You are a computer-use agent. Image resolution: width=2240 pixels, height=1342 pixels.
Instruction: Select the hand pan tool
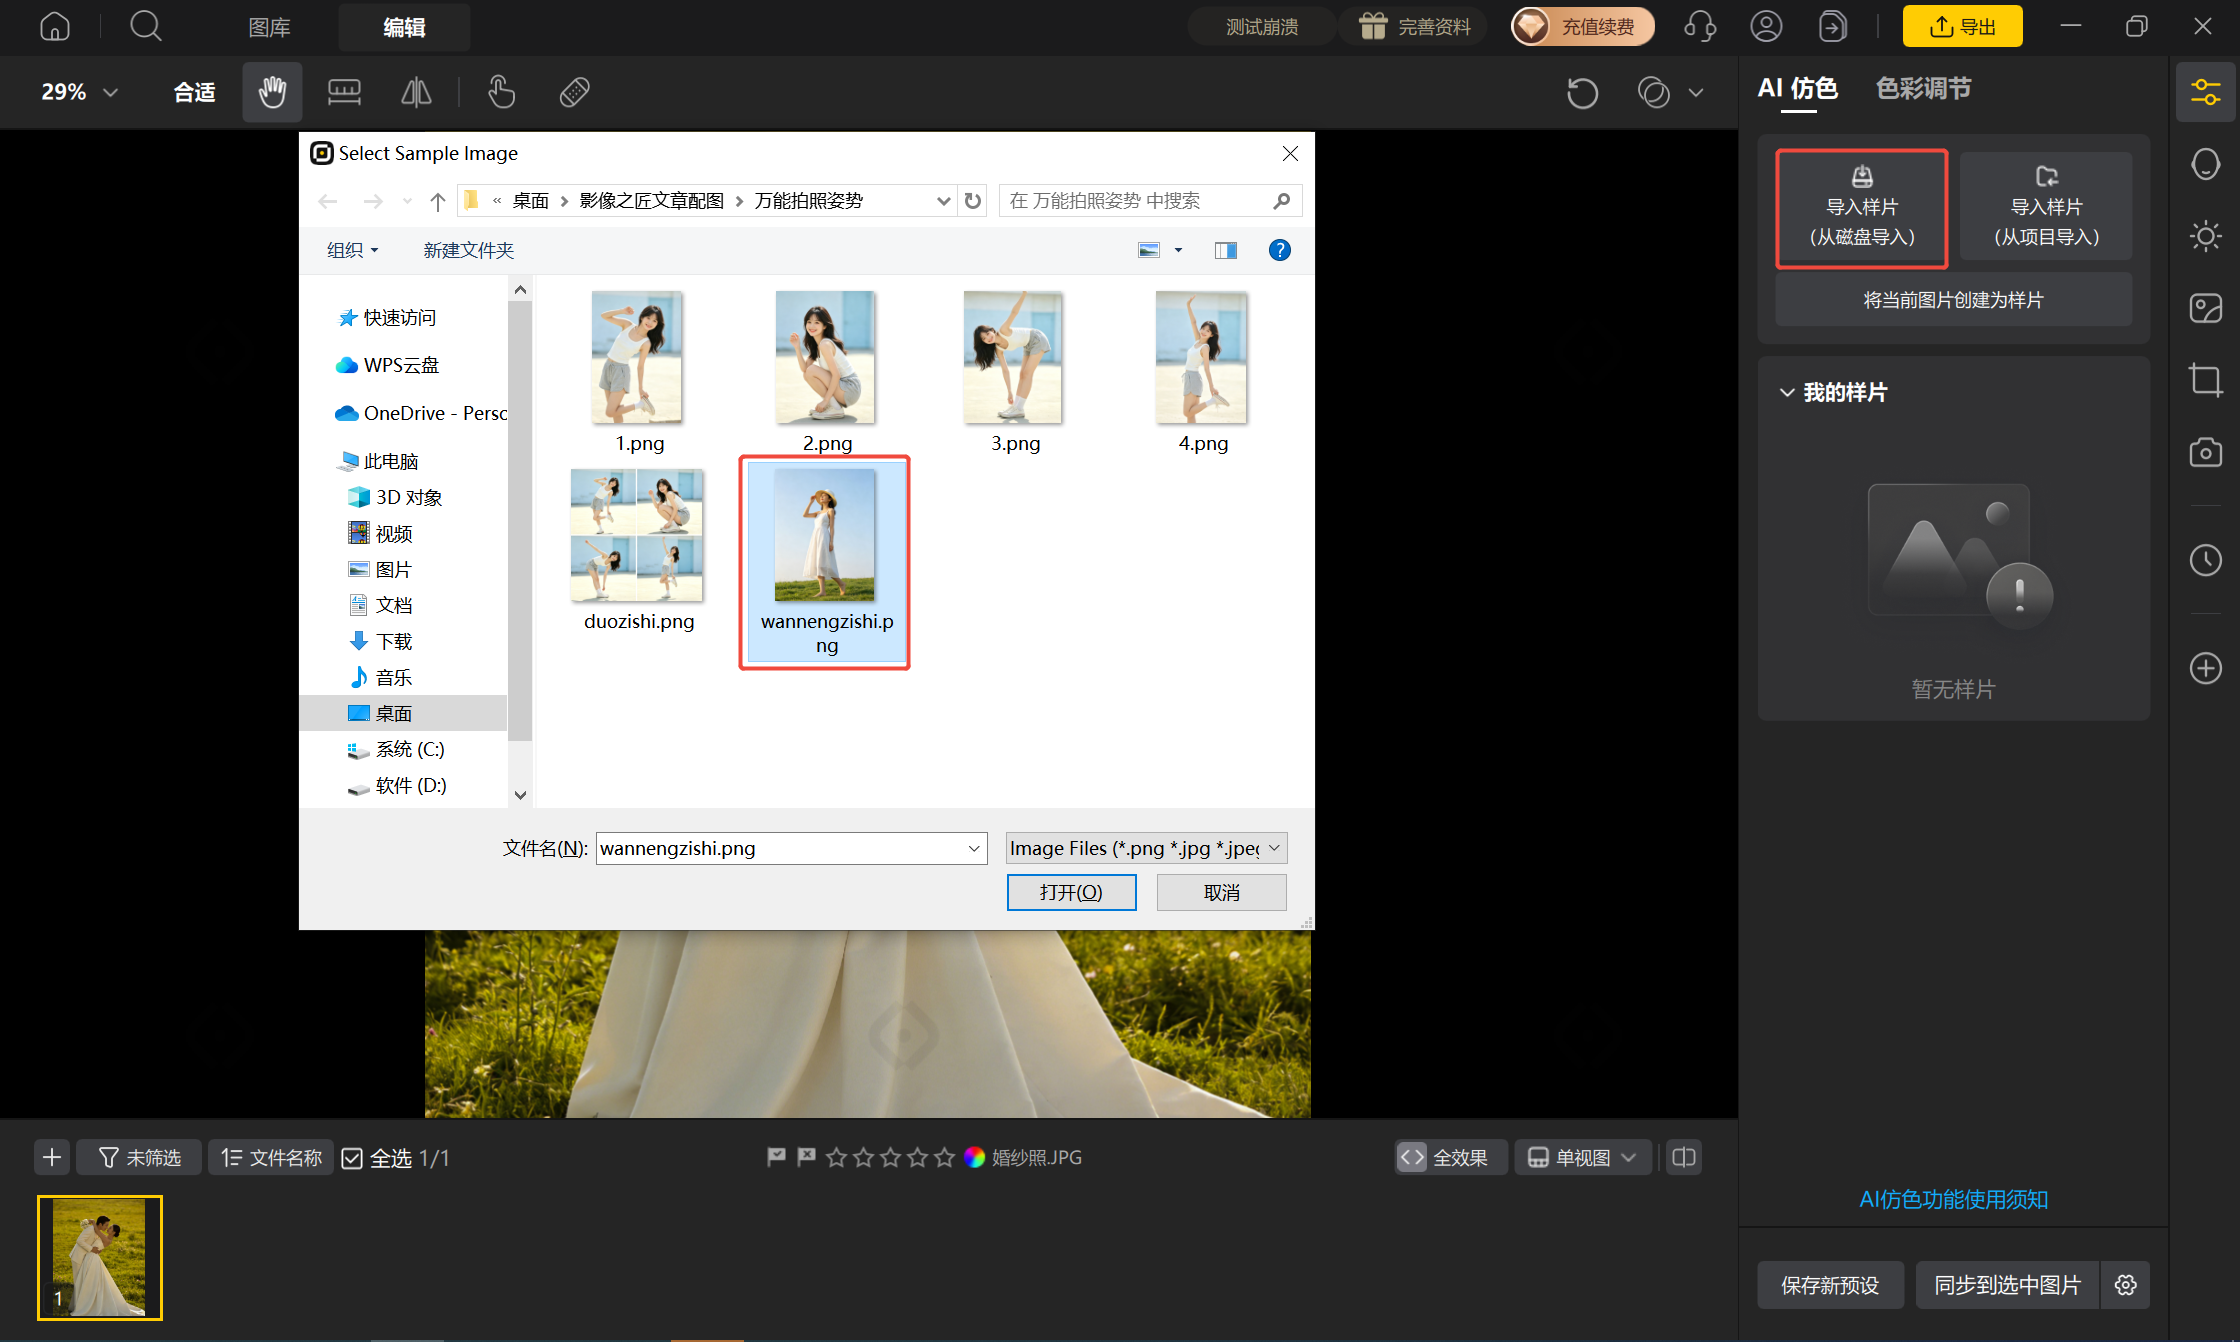point(272,92)
